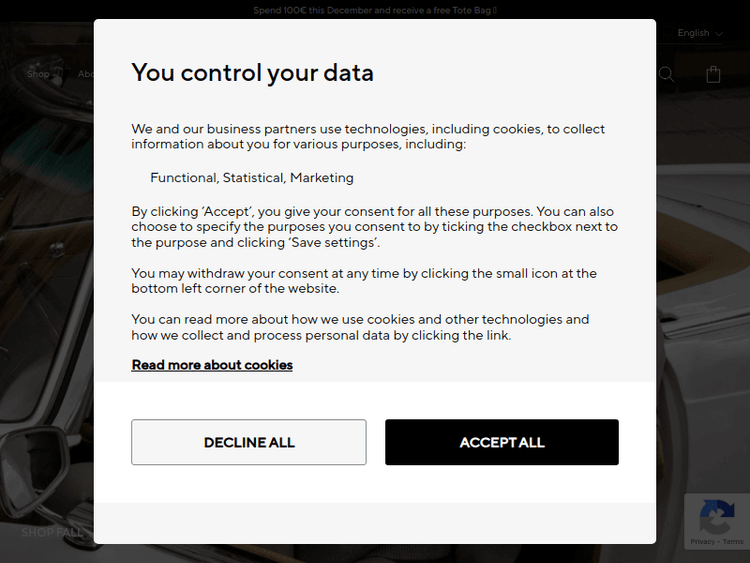Open the Shop menu item
The width and height of the screenshot is (750, 563).
pyautogui.click(x=38, y=74)
